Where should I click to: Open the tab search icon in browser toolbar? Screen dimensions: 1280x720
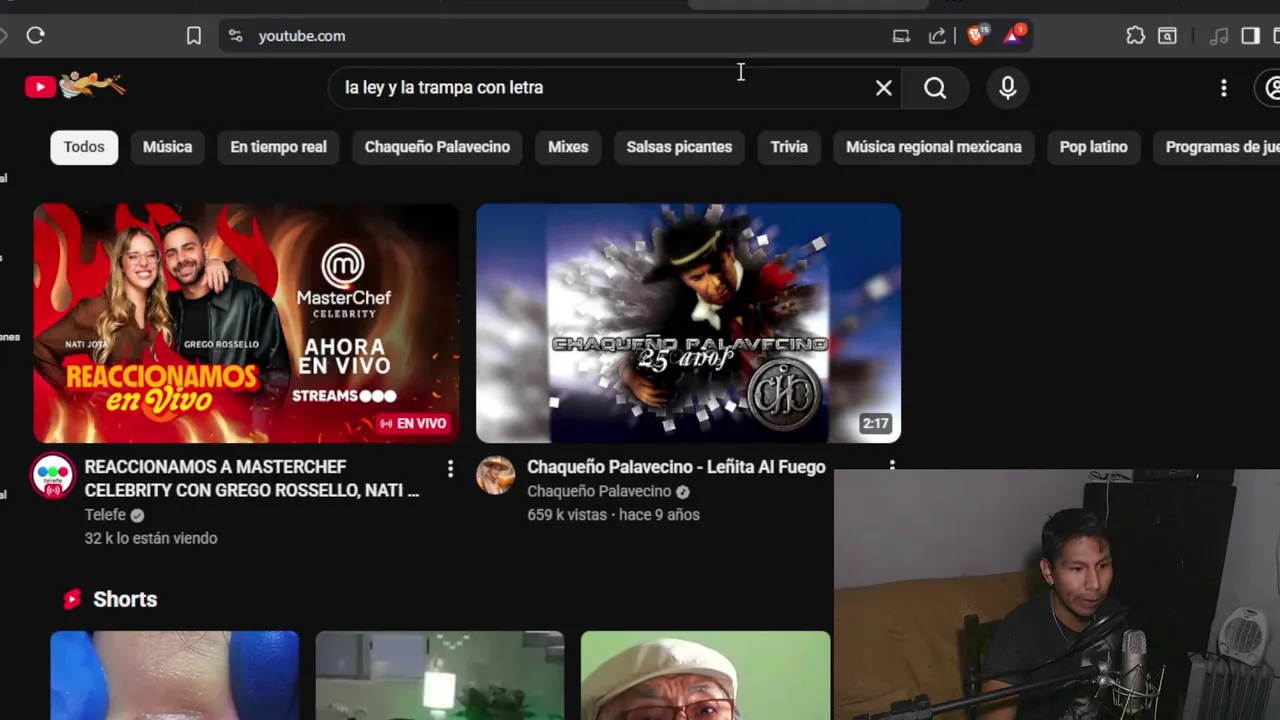(1167, 36)
